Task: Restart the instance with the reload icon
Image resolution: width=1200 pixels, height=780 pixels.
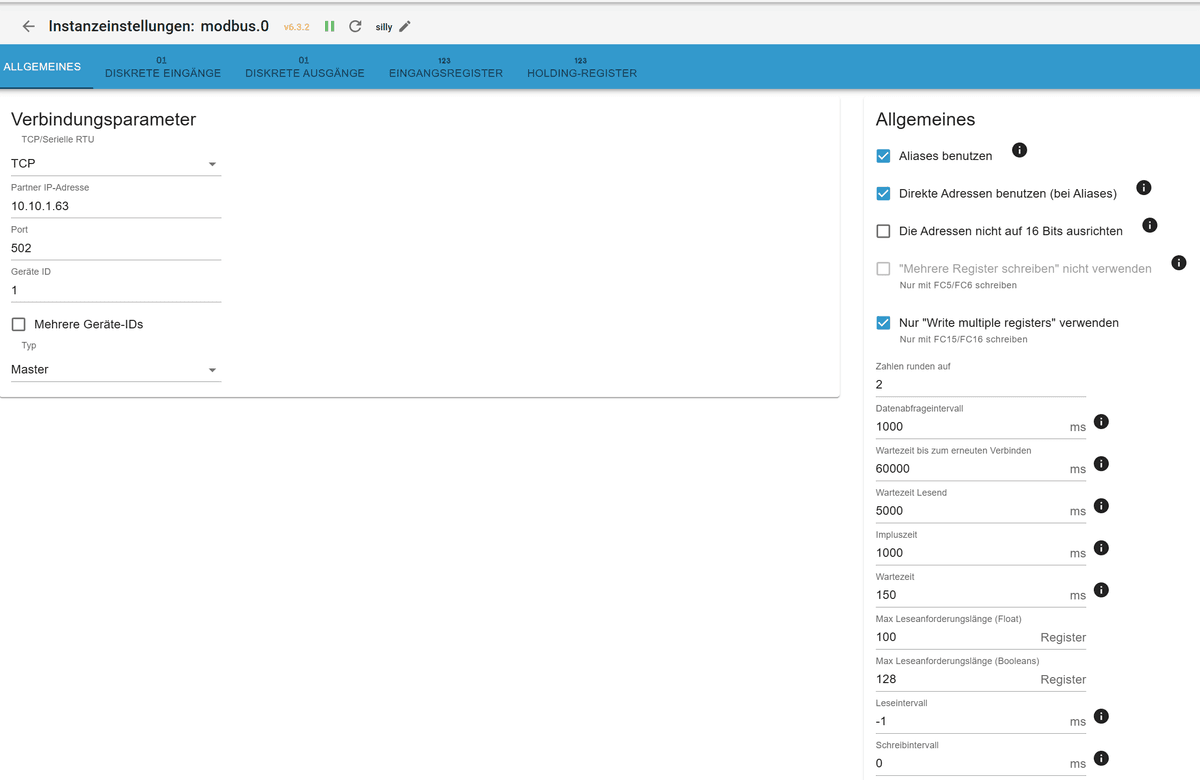Action: click(x=355, y=27)
